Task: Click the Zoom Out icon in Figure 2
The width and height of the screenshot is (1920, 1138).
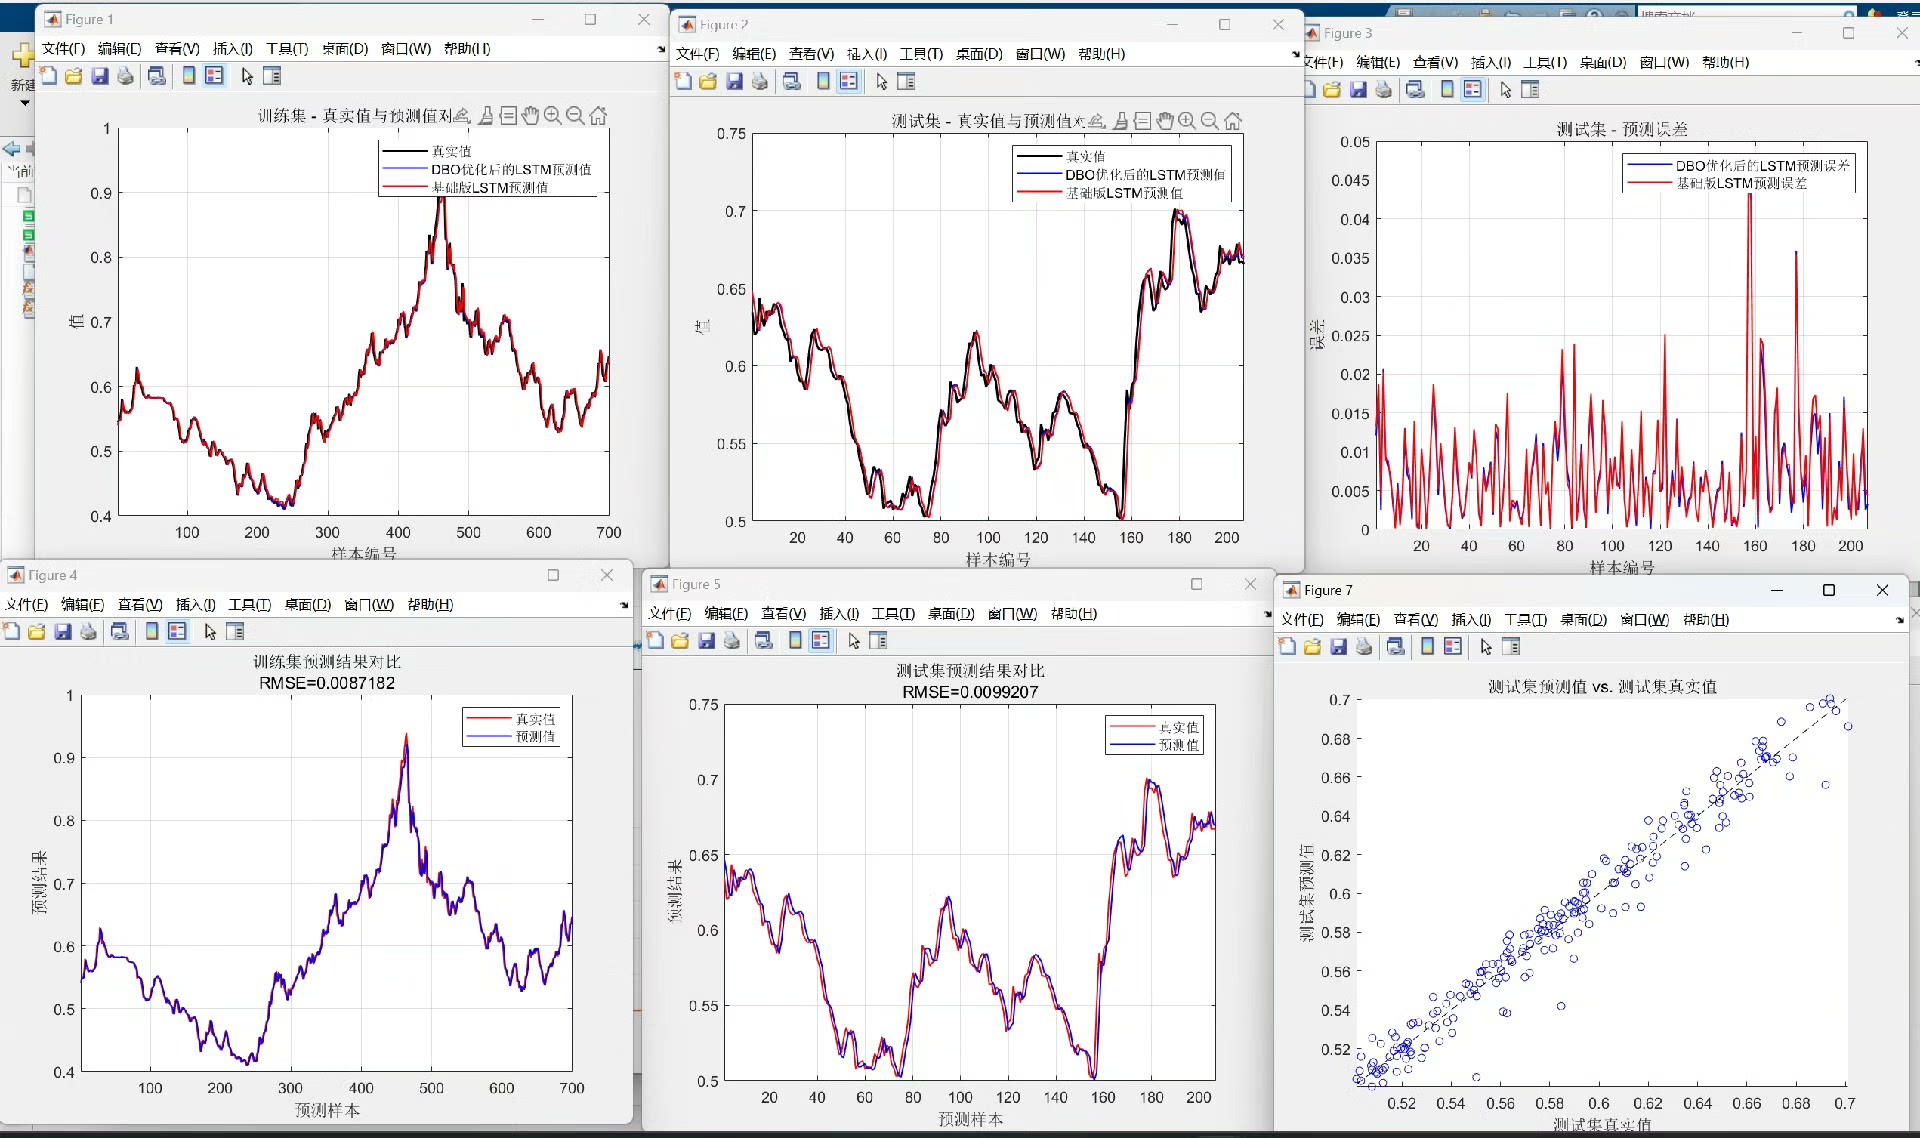Action: (1210, 121)
